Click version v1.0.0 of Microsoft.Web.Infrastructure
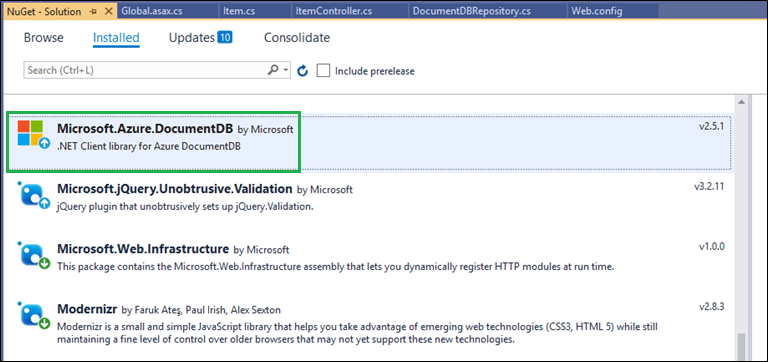The width and height of the screenshot is (768, 362). [x=711, y=246]
